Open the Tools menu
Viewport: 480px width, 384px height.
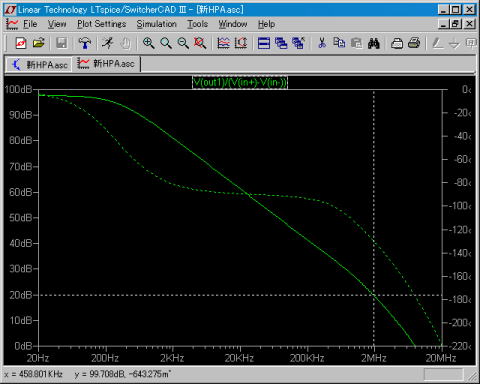click(x=197, y=24)
